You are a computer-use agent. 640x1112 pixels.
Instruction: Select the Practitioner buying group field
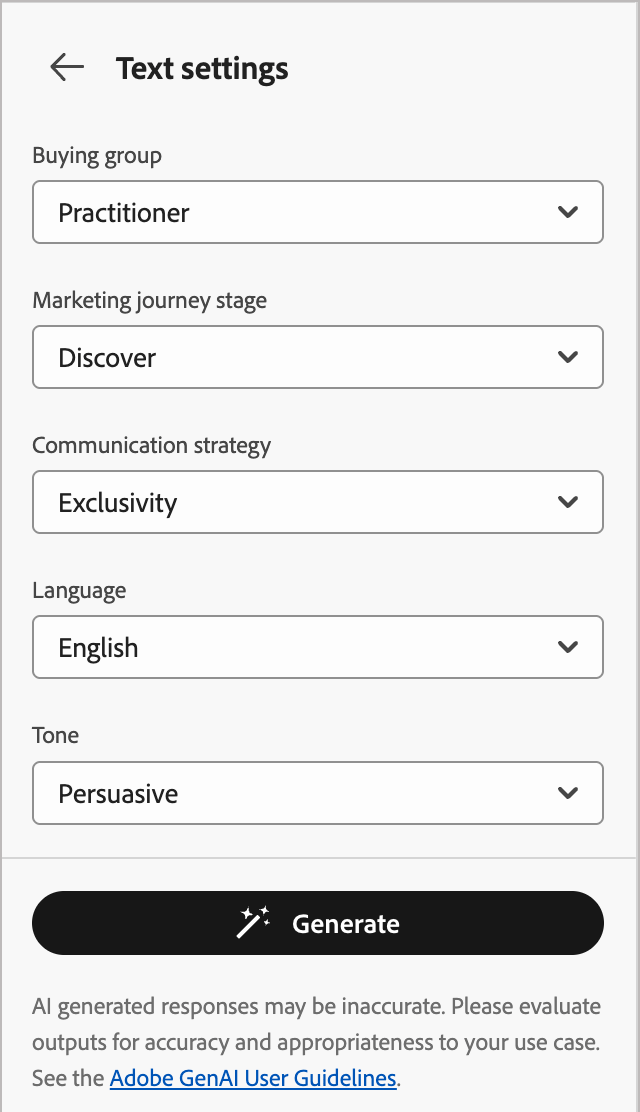click(318, 212)
